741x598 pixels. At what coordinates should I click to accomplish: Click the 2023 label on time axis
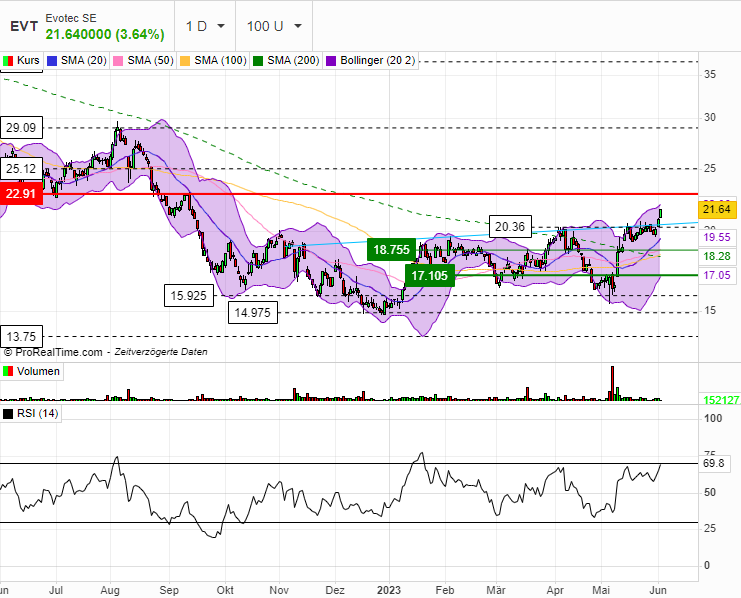tap(389, 590)
